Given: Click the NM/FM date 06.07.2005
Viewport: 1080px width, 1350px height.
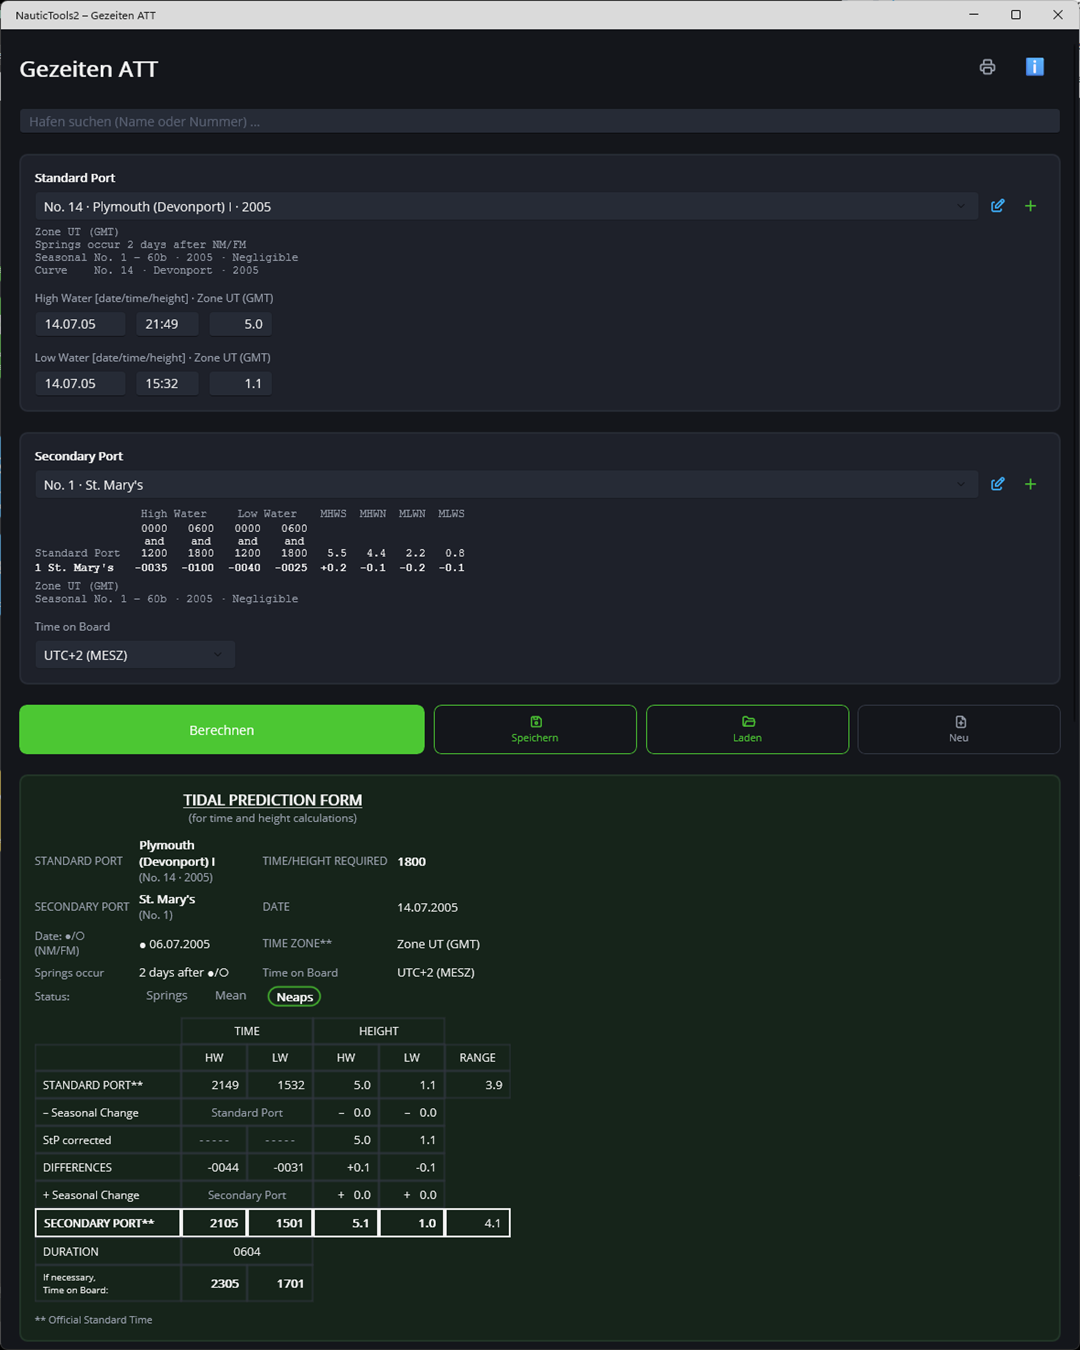Looking at the screenshot, I should [x=175, y=944].
